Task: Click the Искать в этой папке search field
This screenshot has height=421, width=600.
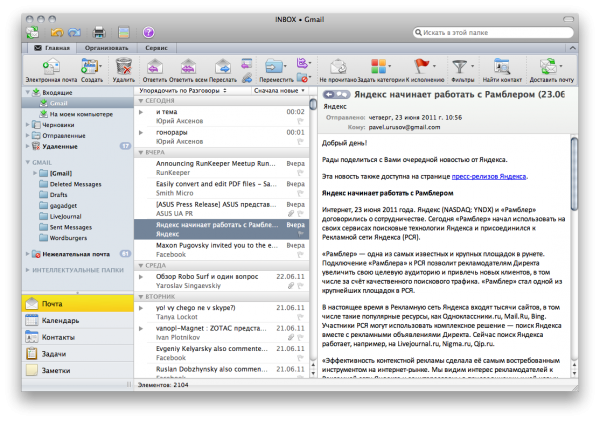Action: pos(494,33)
